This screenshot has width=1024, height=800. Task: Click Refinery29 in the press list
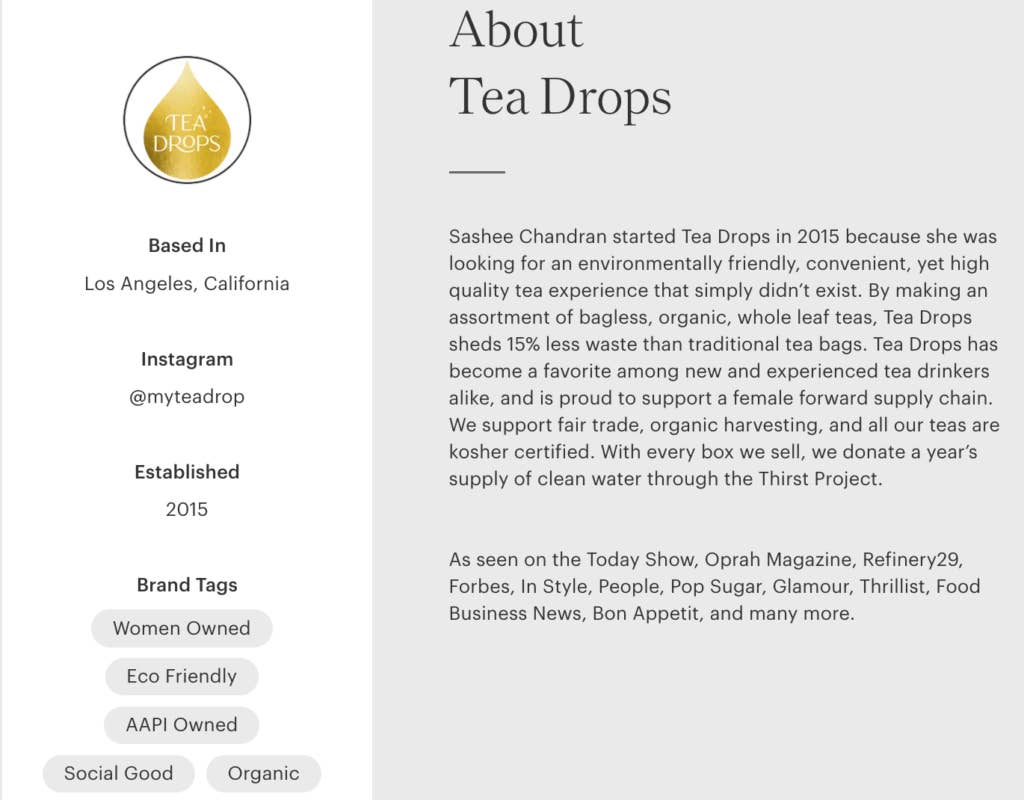912,559
